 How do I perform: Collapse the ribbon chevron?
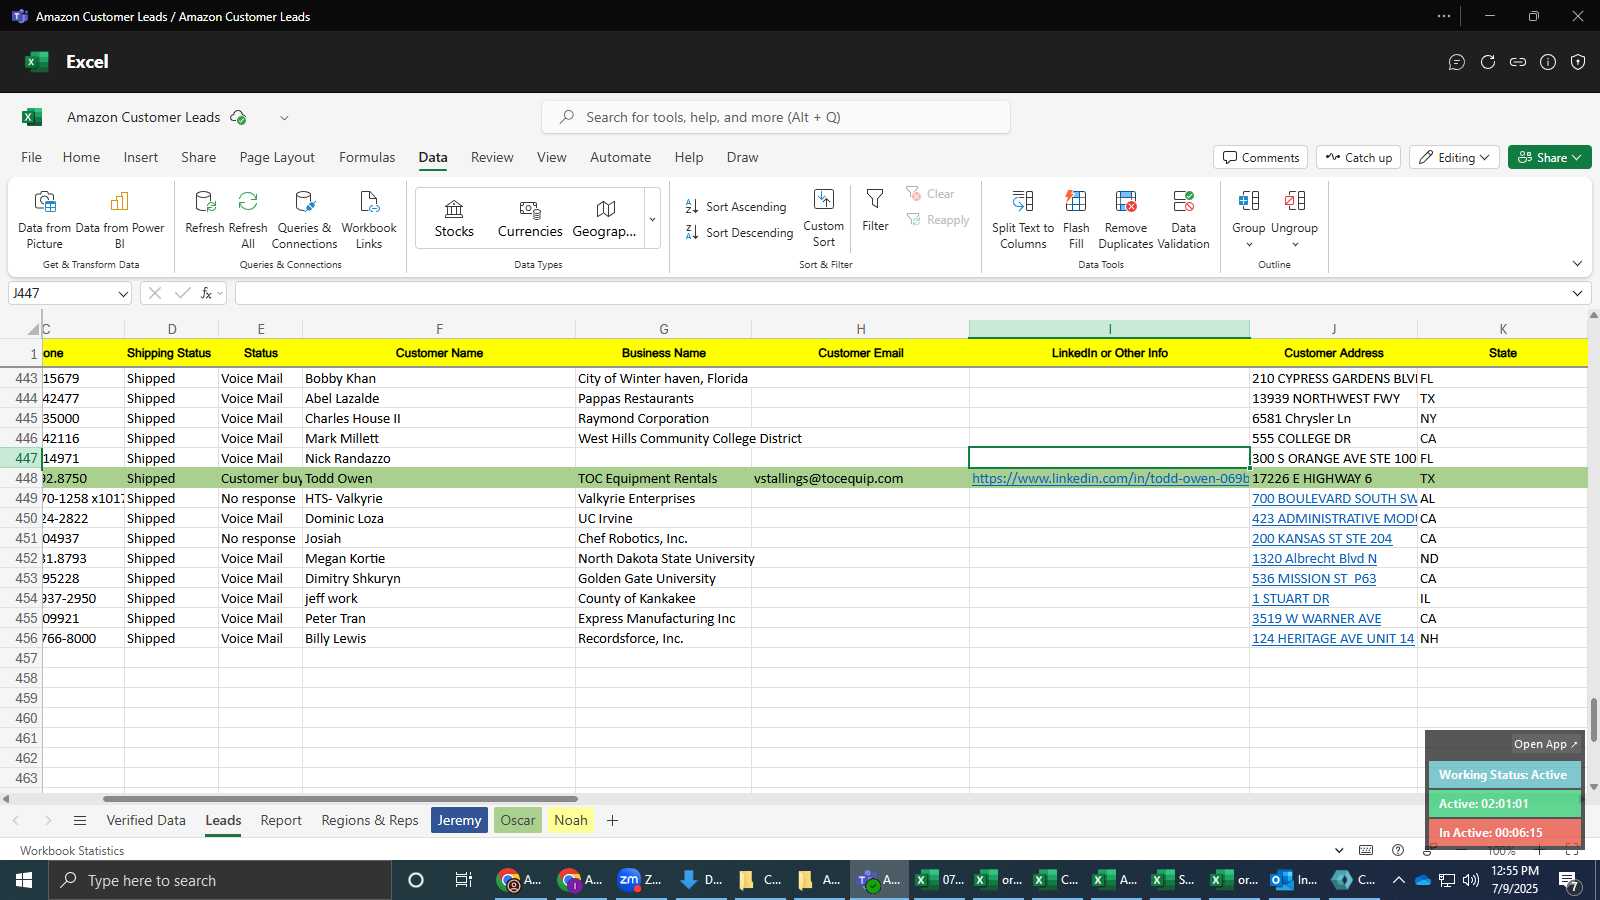pyautogui.click(x=1577, y=264)
